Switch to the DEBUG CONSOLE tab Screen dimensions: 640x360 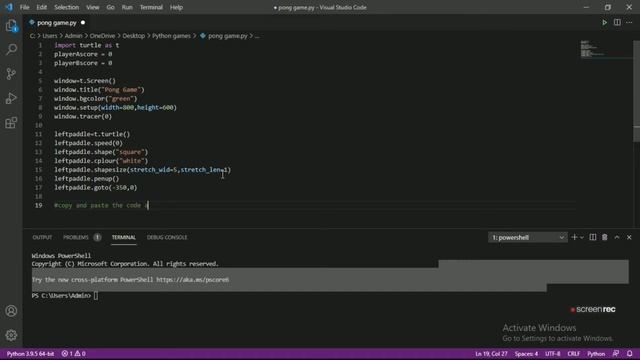click(167, 237)
